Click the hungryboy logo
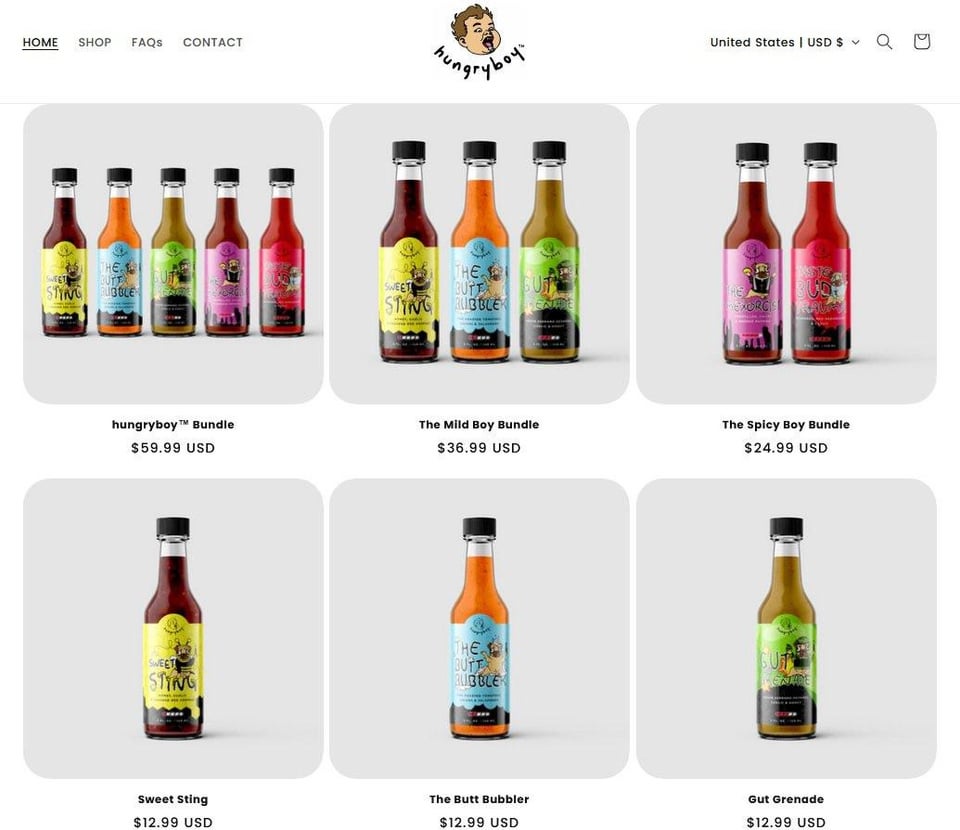960x830 pixels. tap(479, 42)
